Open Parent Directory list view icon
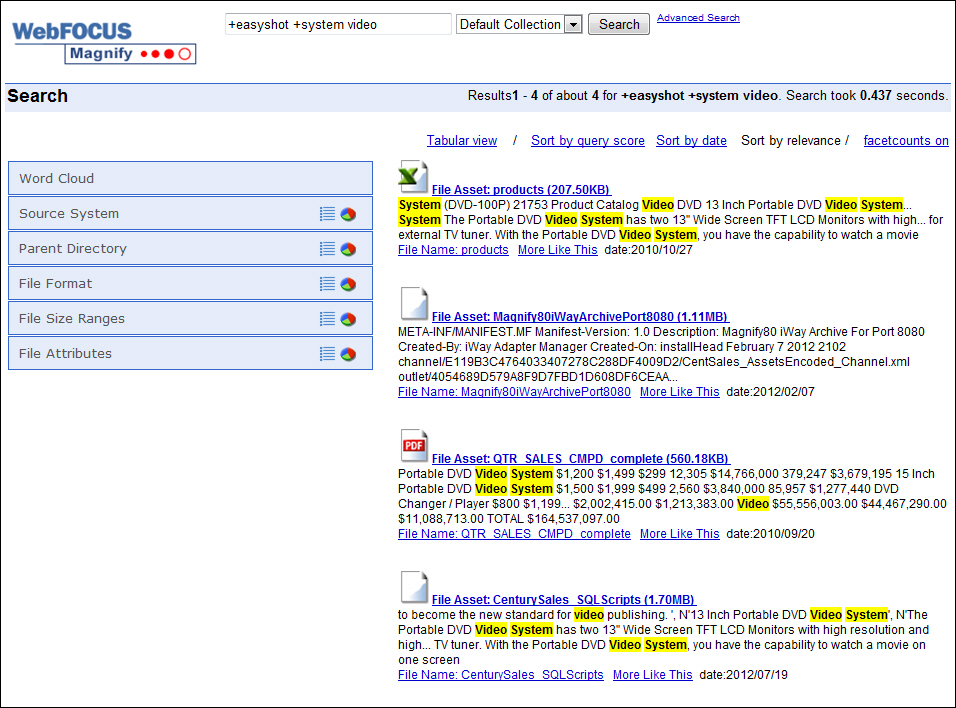The image size is (956, 708). click(x=327, y=249)
